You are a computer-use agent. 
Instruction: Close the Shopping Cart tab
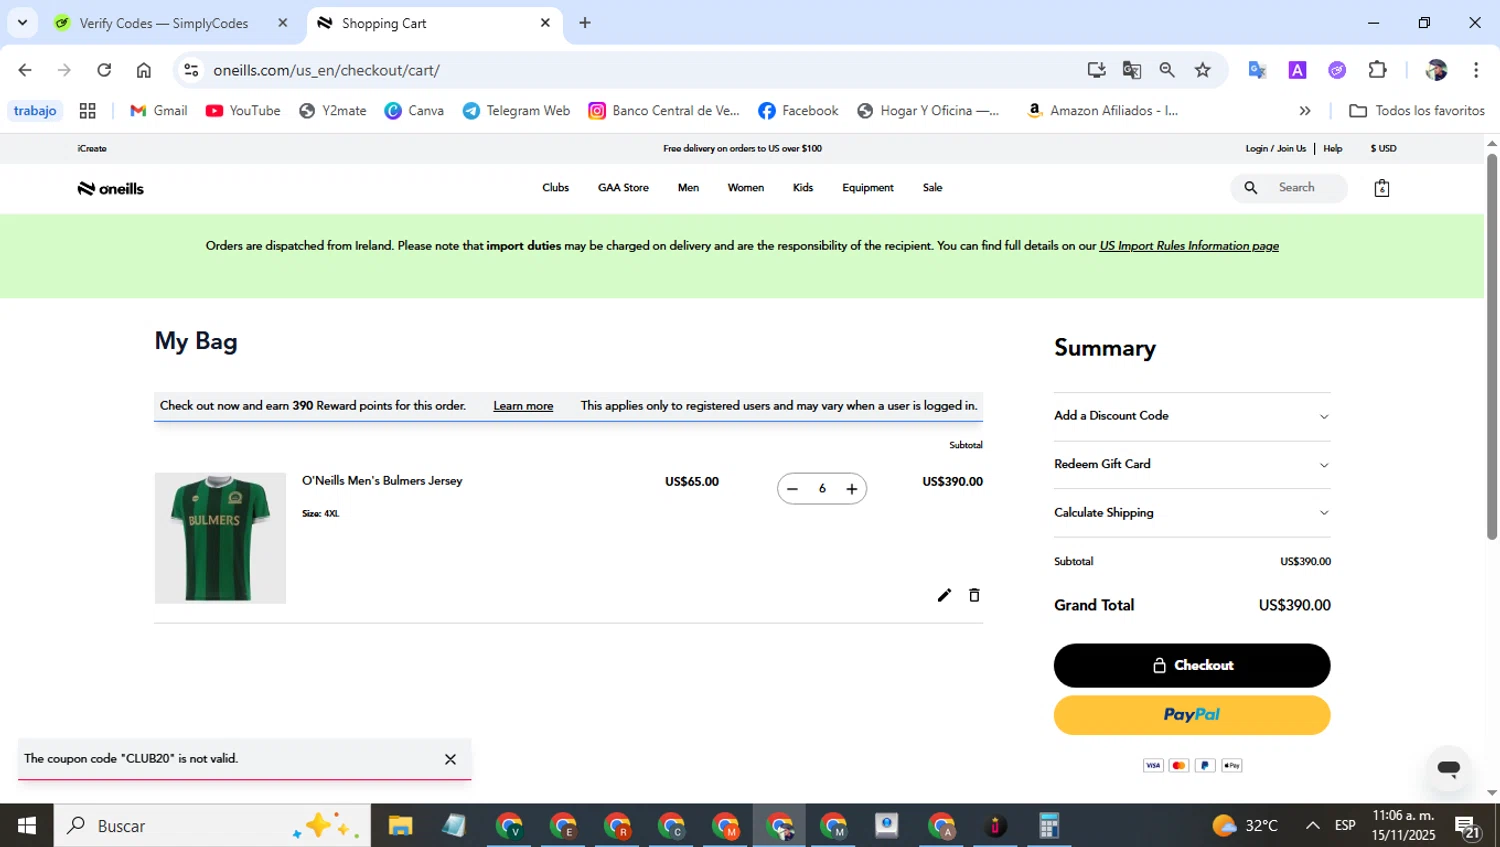(545, 23)
